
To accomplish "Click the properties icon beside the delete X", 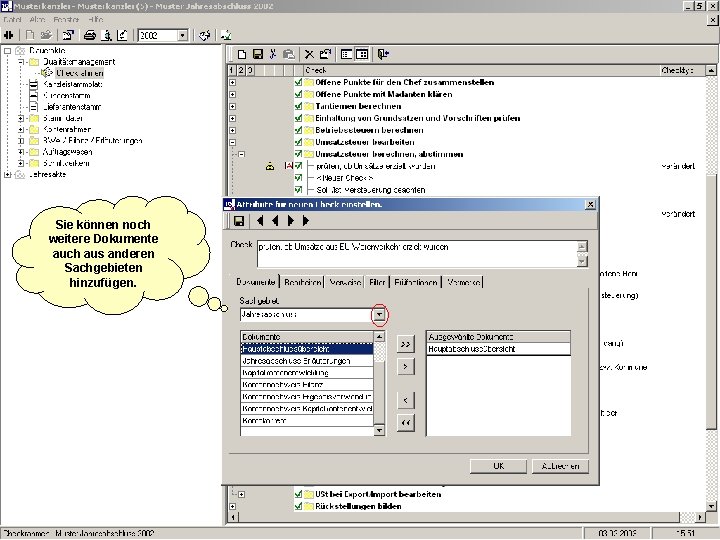I will tap(325, 54).
